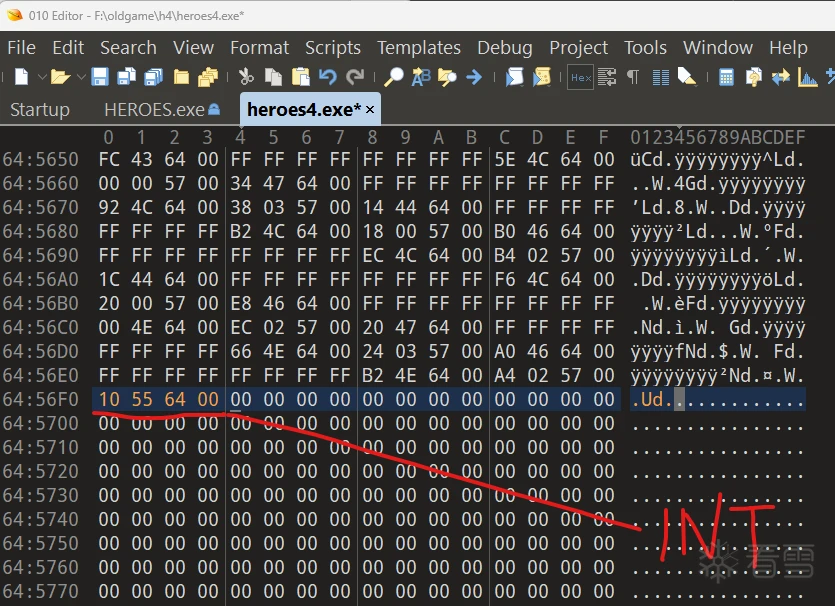835x606 pixels.
Task: Open the Tools menu
Action: coord(645,48)
